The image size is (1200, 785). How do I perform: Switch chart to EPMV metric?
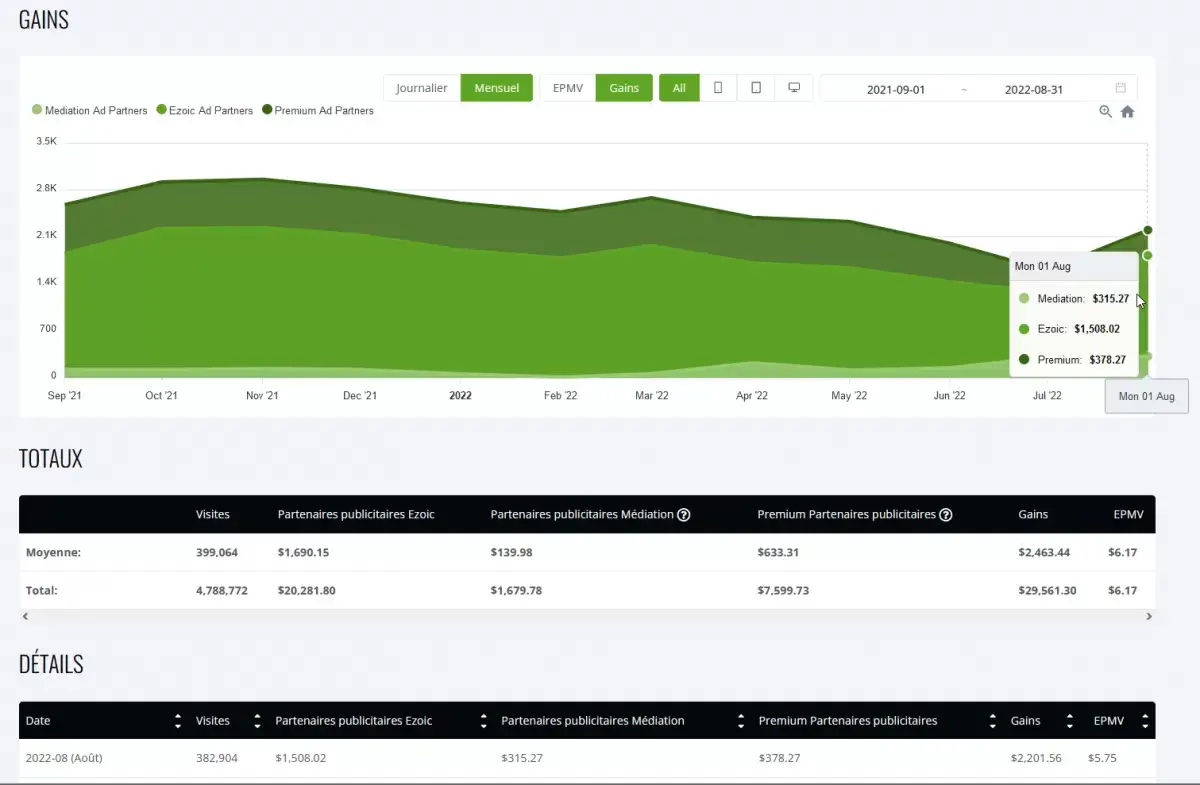pyautogui.click(x=567, y=88)
